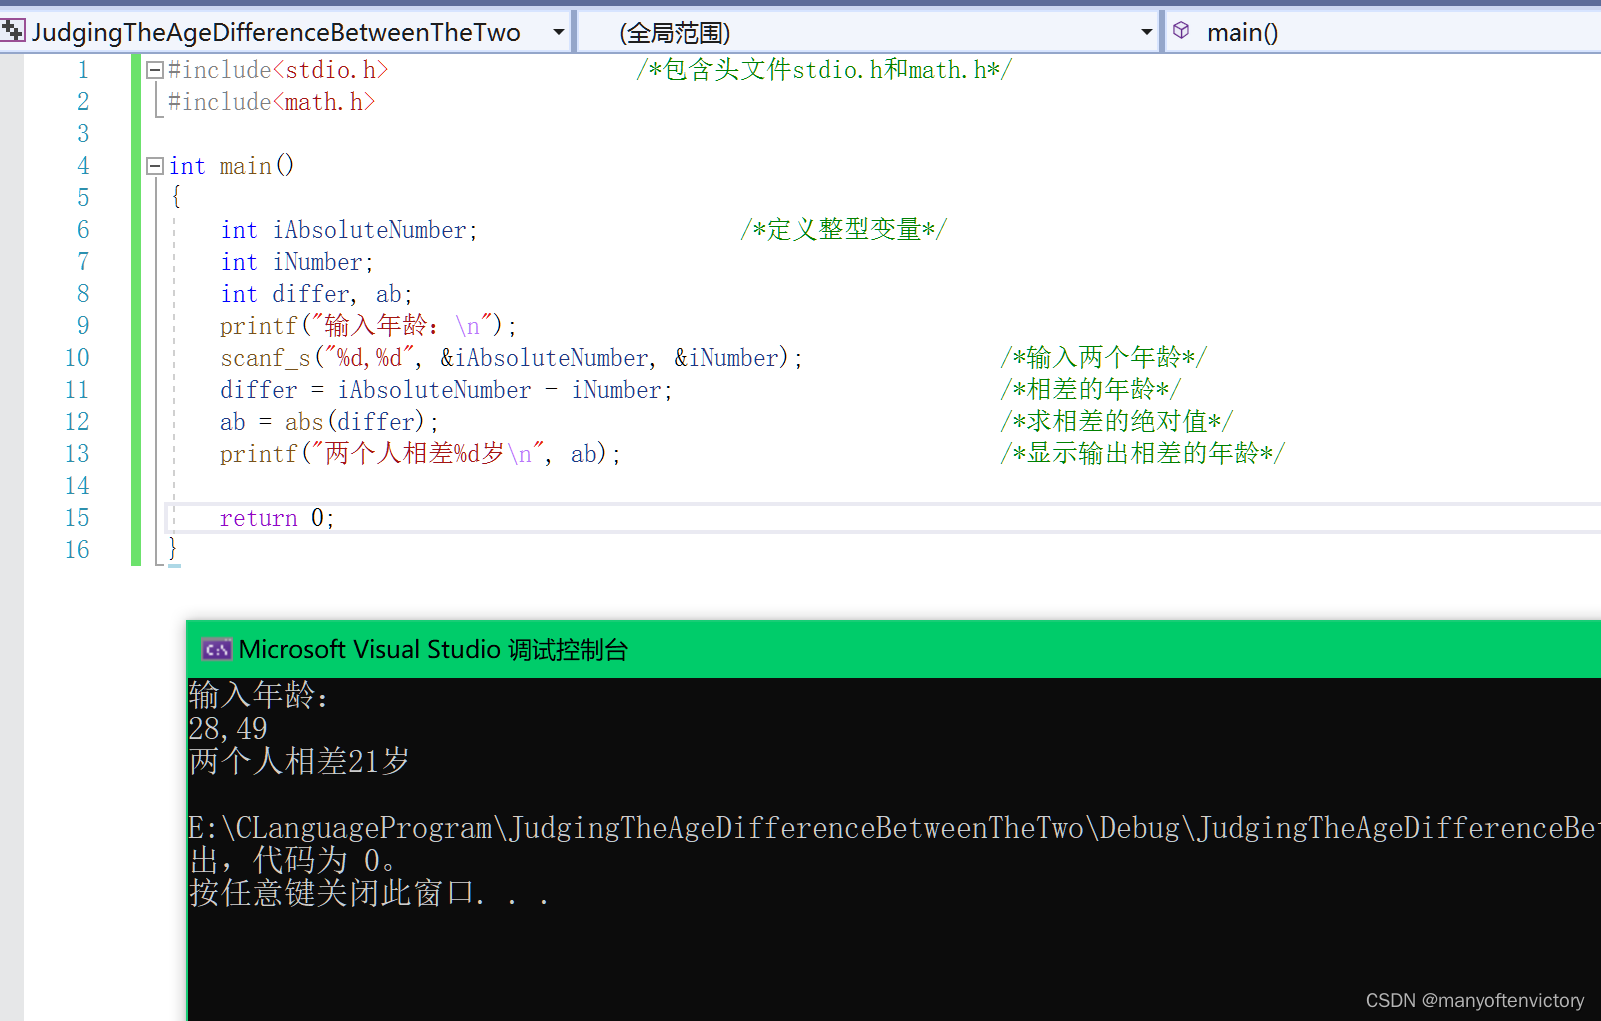Click the project icon beside JudgingTheAgeDifferenceBetweenTheTwo
Image resolution: width=1601 pixels, height=1021 pixels.
tap(13, 31)
